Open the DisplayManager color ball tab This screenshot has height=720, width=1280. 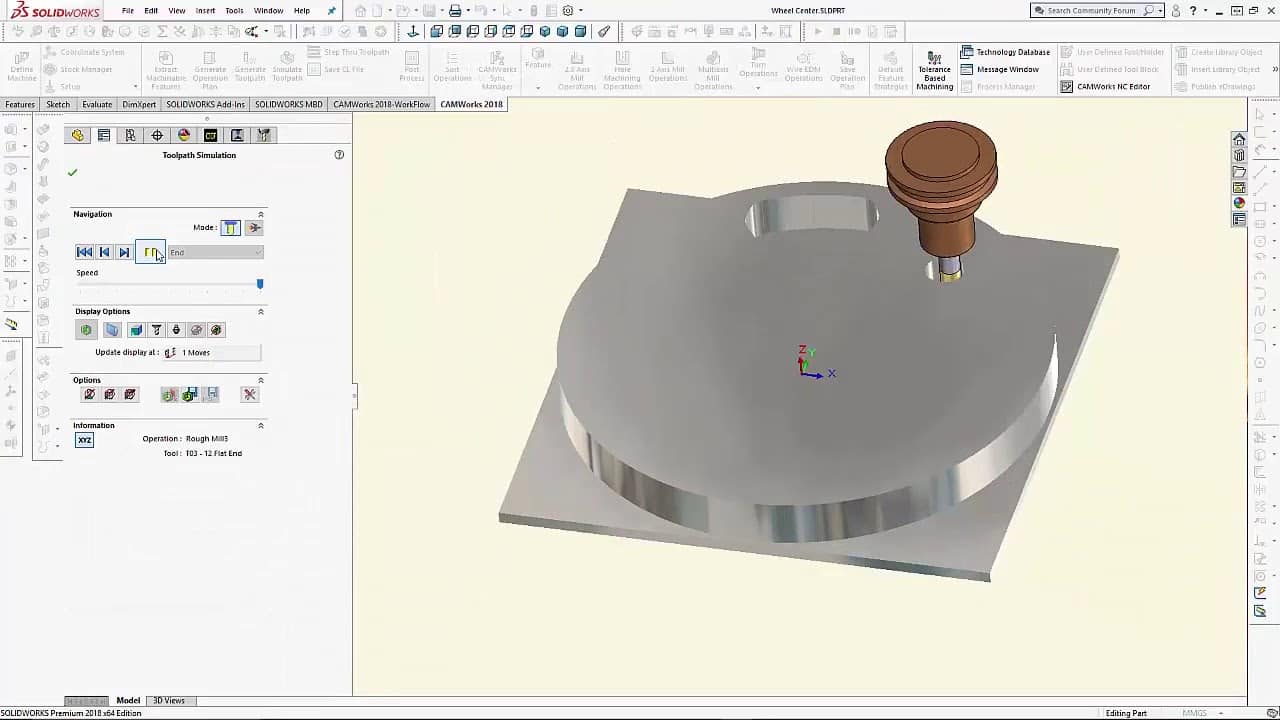pos(184,135)
